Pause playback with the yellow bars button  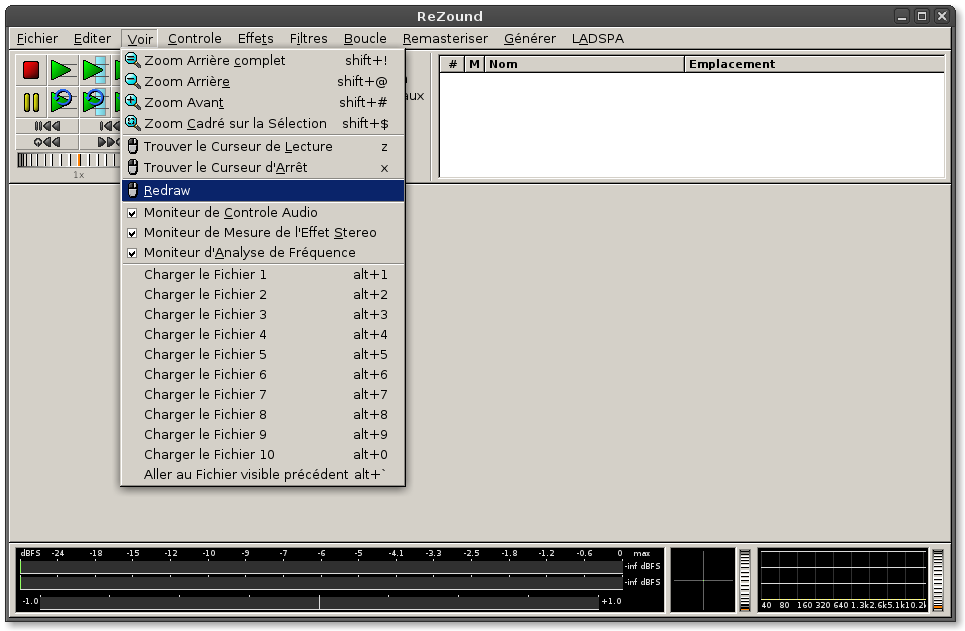tap(31, 102)
